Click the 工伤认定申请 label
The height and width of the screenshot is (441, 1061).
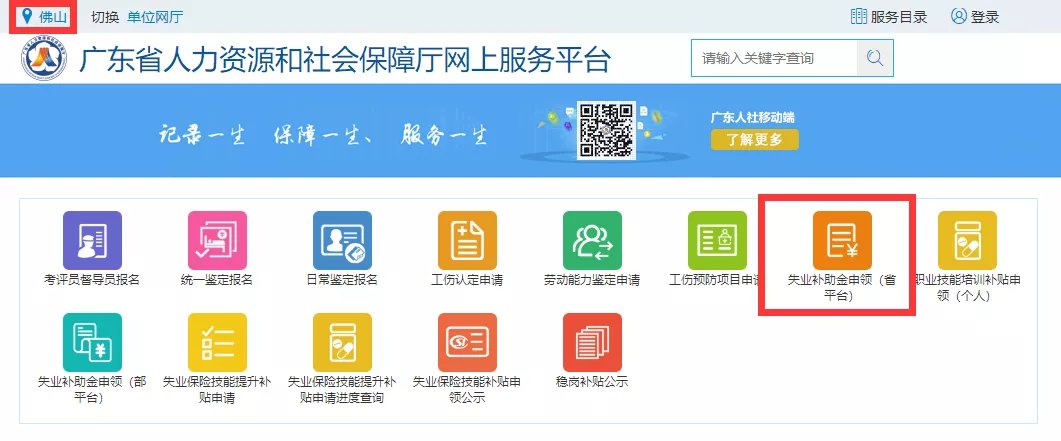(468, 279)
